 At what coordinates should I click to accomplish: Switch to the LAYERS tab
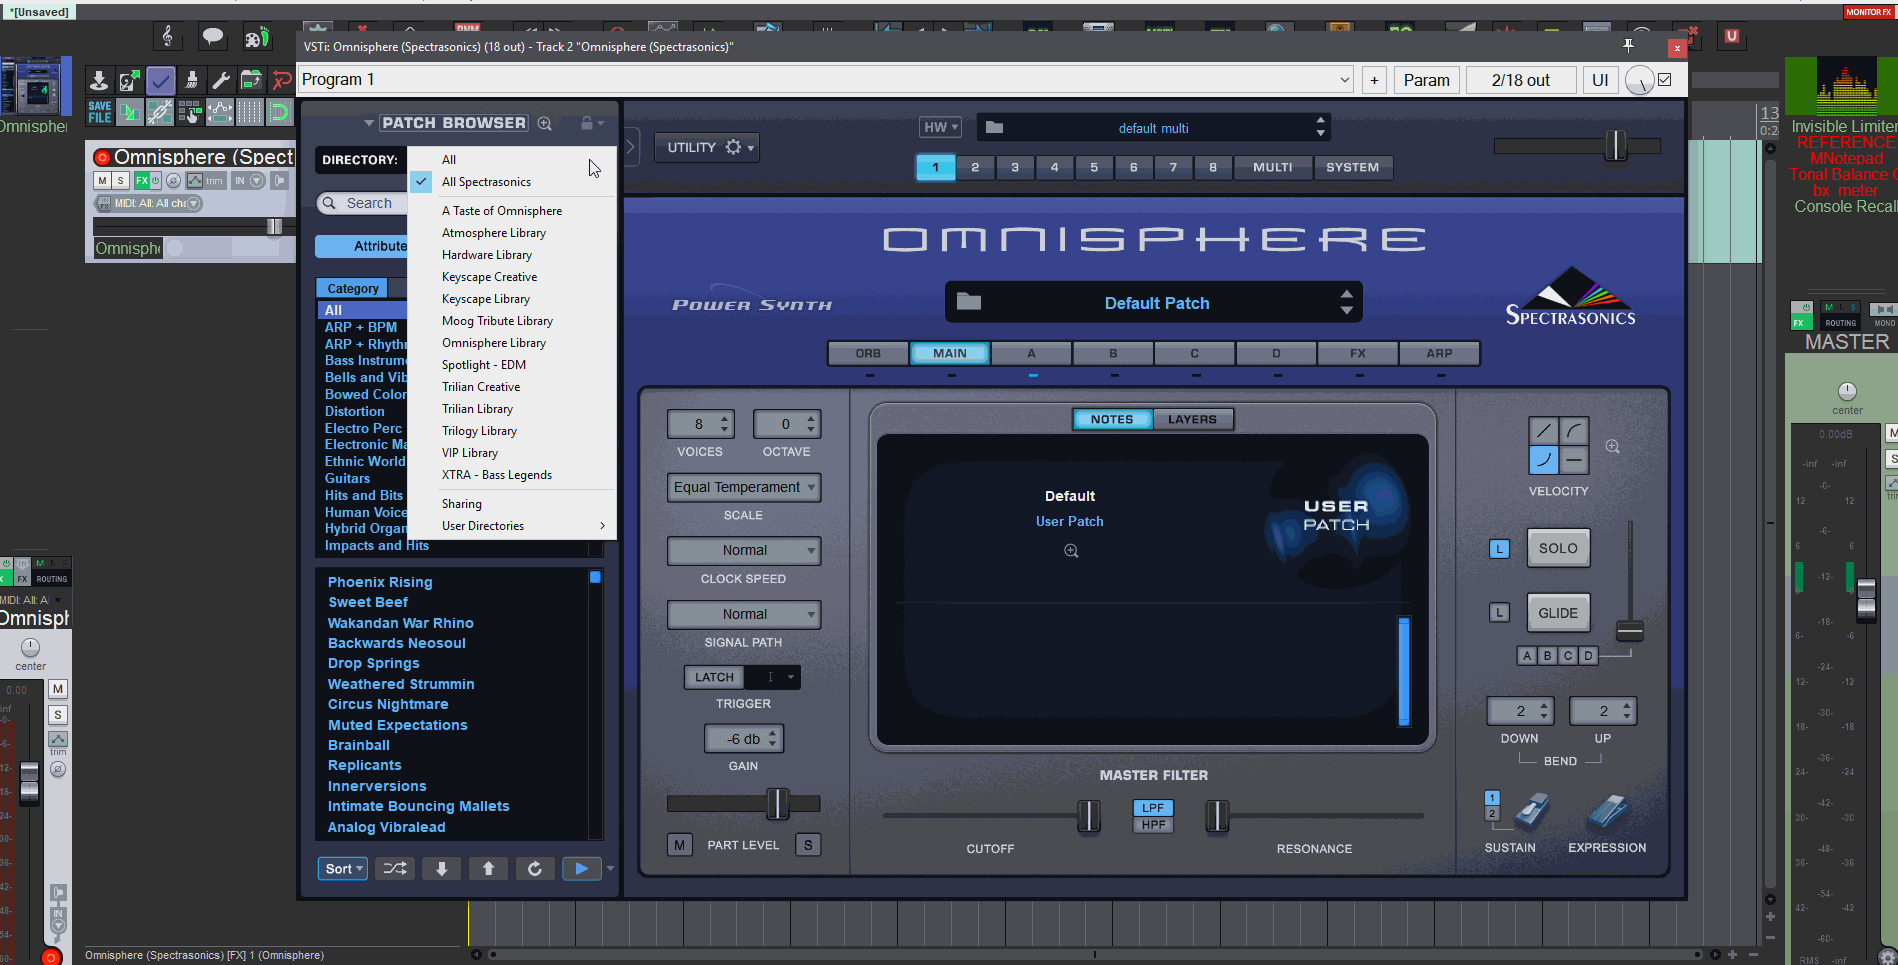coord(1192,419)
